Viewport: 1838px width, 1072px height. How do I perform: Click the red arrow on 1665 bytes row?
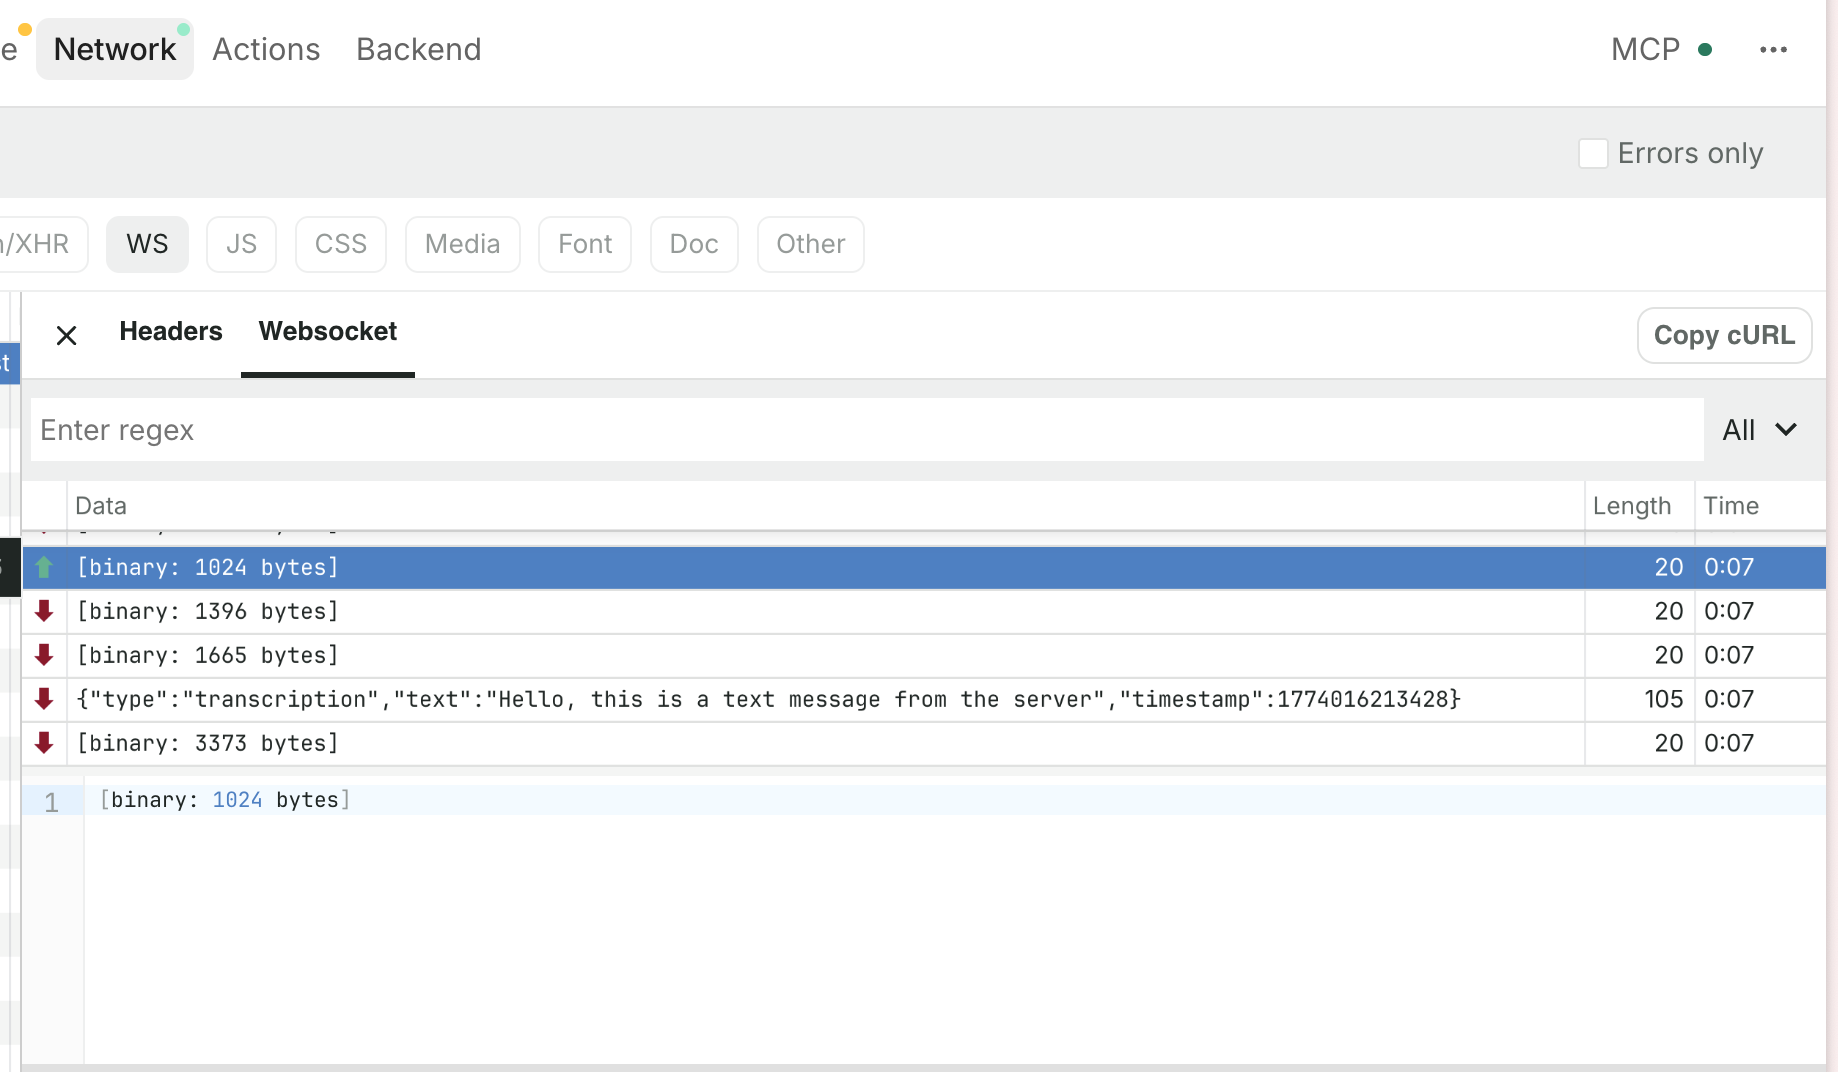click(x=44, y=655)
